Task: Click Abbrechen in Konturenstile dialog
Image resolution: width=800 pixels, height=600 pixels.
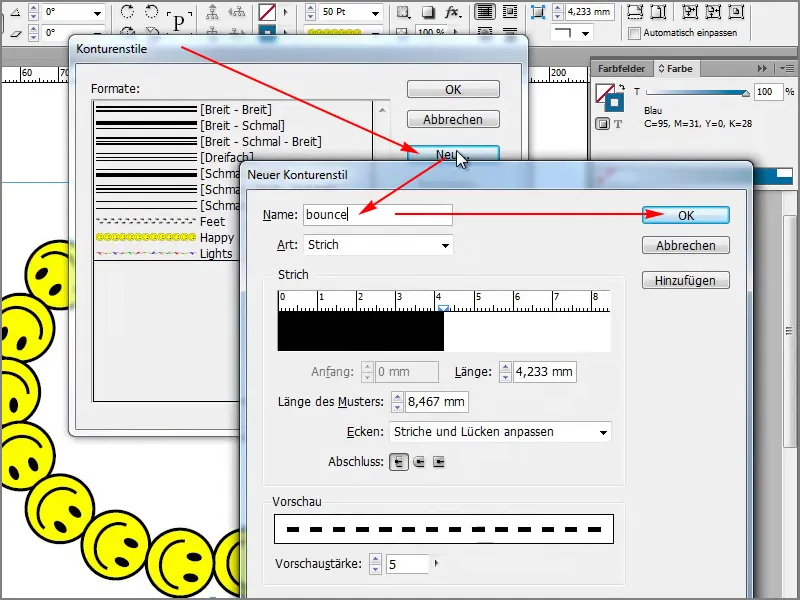Action: 453,119
